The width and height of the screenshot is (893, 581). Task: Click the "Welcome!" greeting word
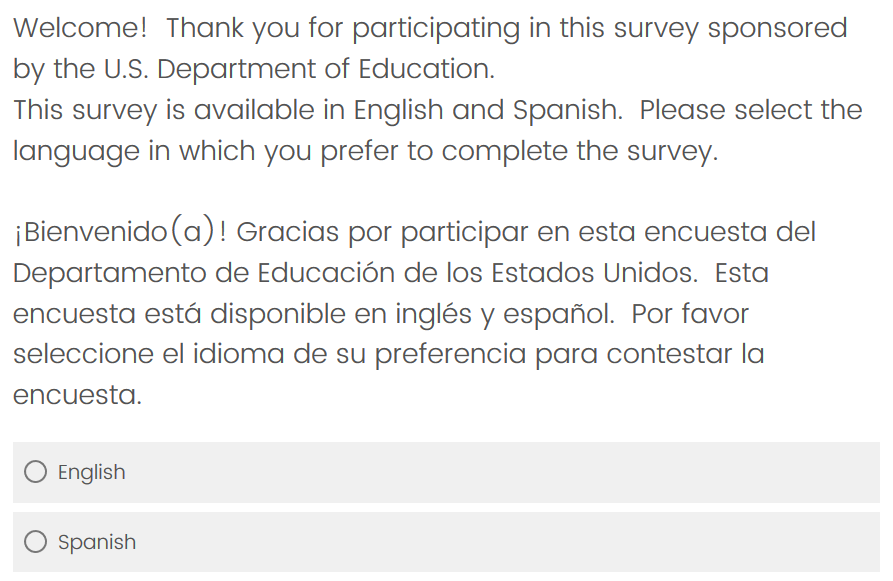80,28
